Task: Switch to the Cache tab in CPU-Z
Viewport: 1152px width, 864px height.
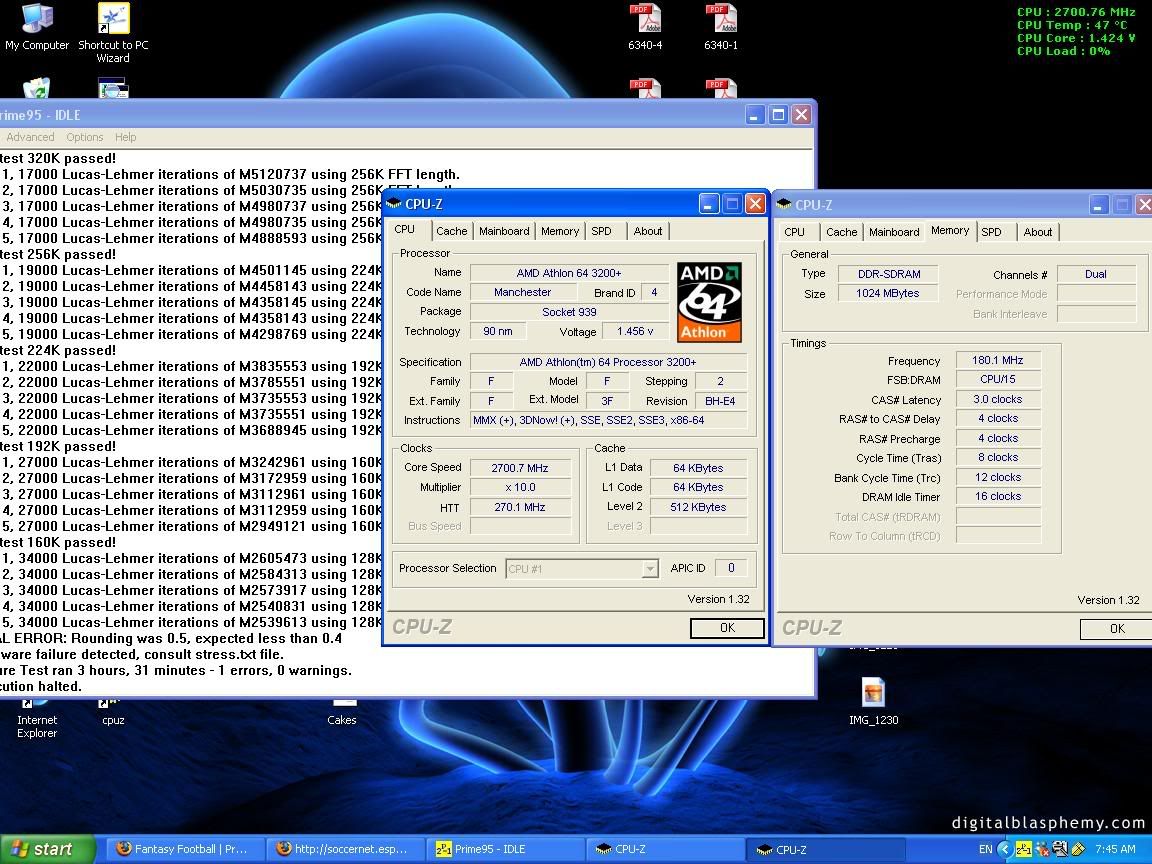Action: pos(451,231)
